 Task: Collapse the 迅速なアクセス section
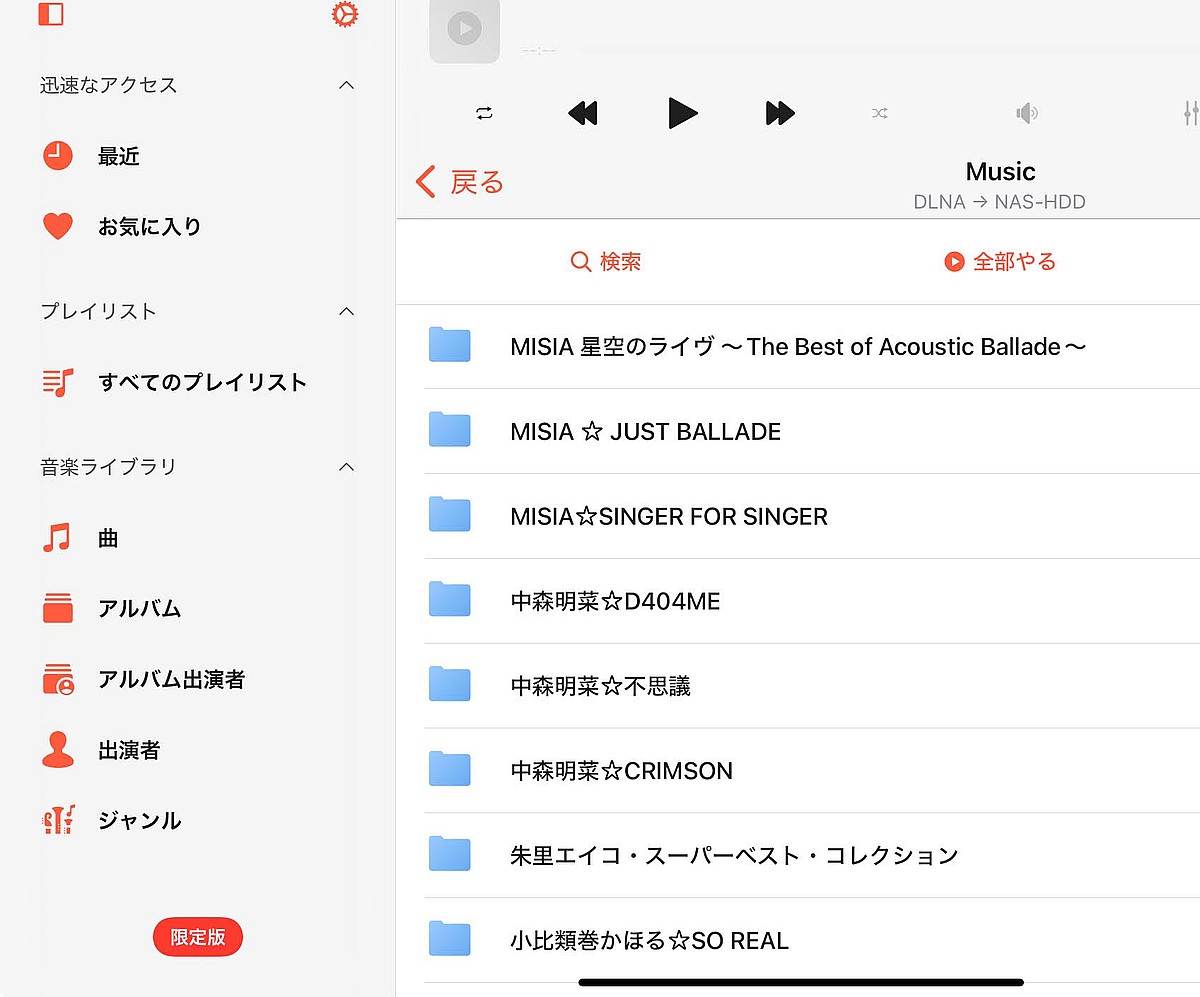(x=346, y=85)
